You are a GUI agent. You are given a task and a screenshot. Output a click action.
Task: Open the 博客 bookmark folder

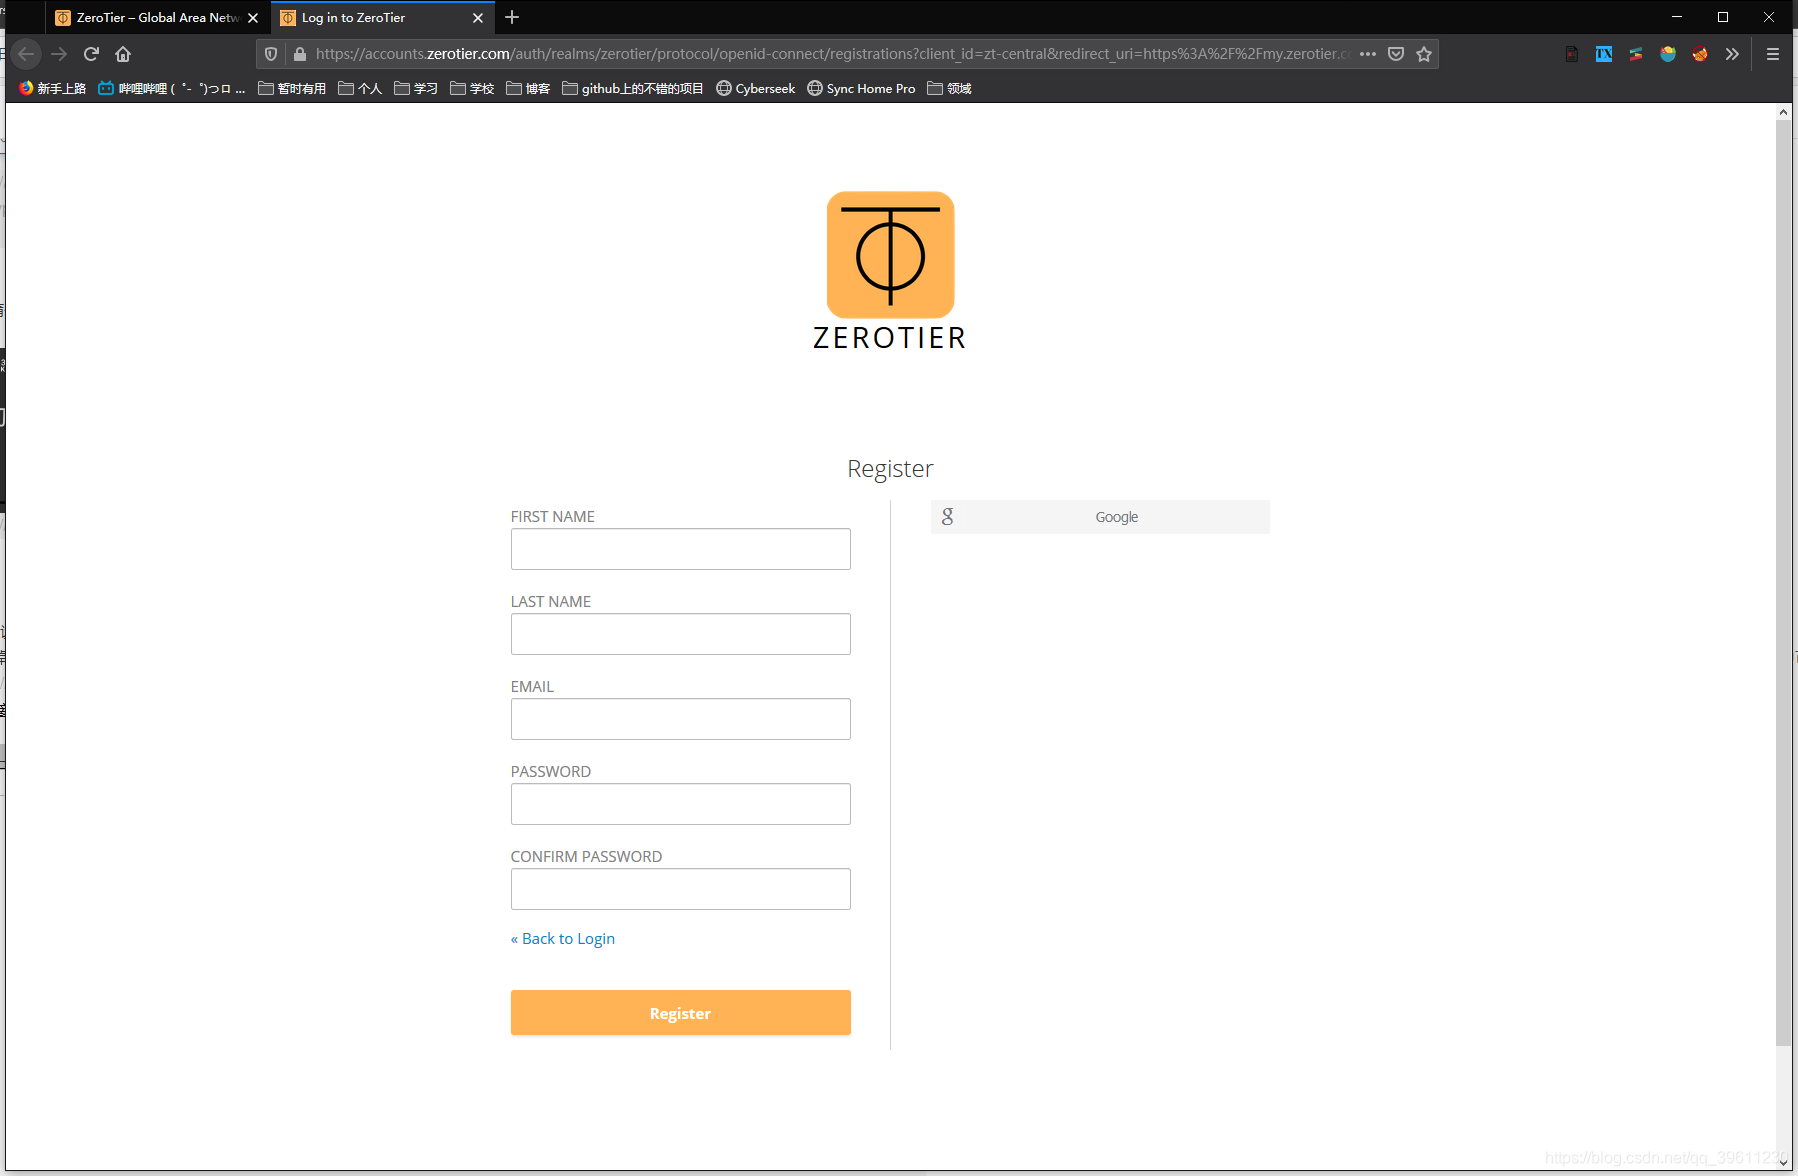528,88
